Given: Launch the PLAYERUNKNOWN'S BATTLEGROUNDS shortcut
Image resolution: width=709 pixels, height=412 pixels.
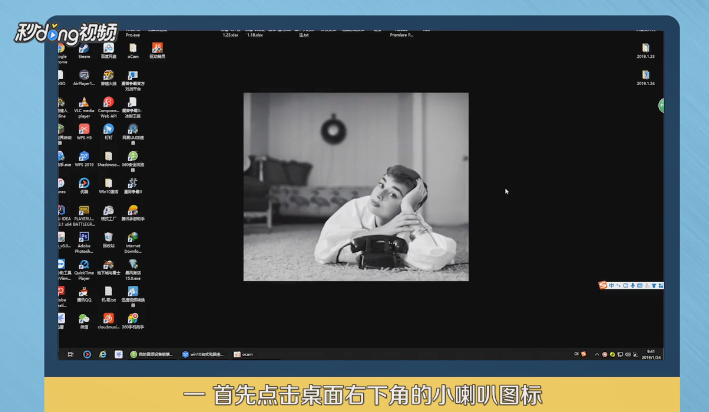Looking at the screenshot, I should point(84,216).
